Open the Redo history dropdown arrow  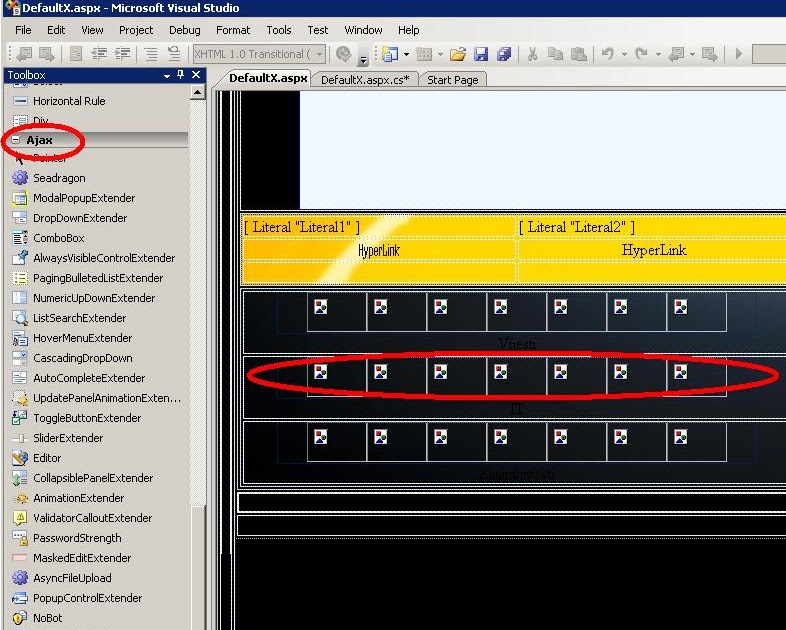658,54
